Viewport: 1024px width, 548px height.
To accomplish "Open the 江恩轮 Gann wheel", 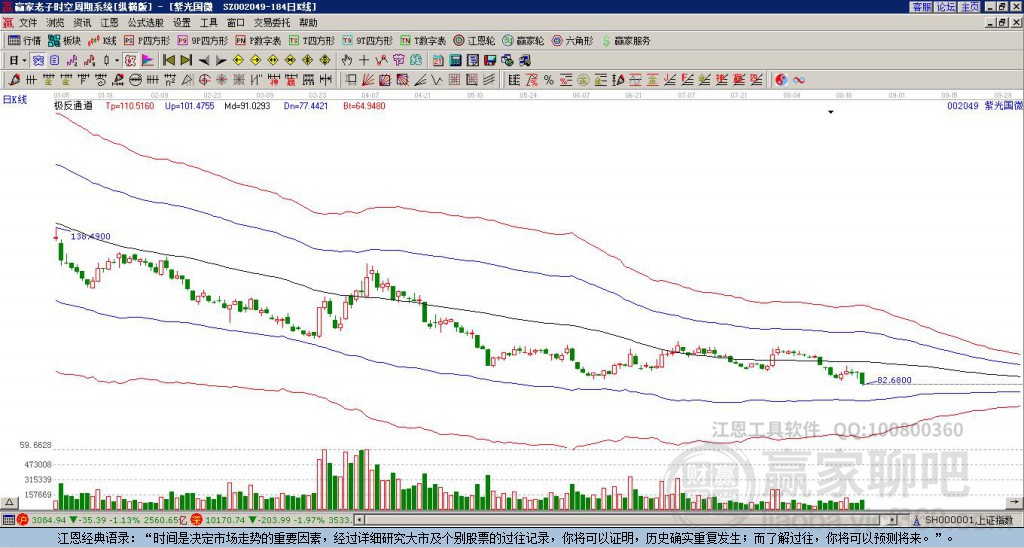I will tap(474, 40).
